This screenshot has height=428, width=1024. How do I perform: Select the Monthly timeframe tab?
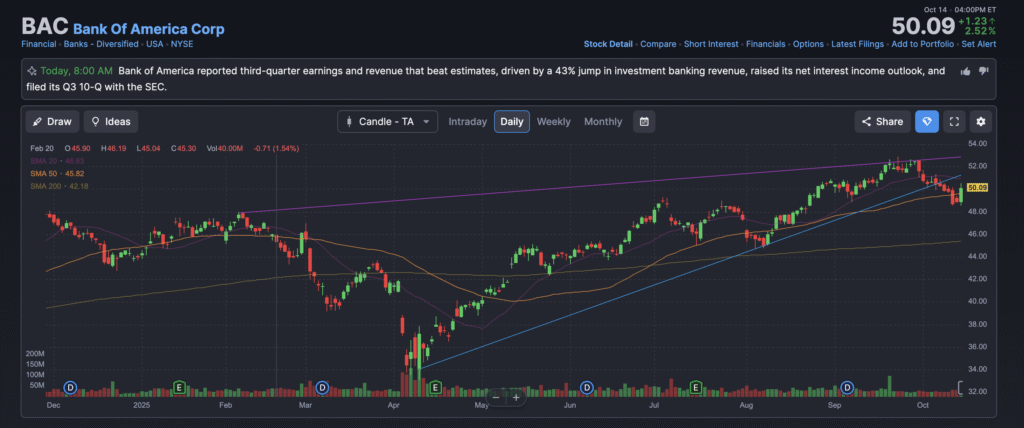pos(602,122)
